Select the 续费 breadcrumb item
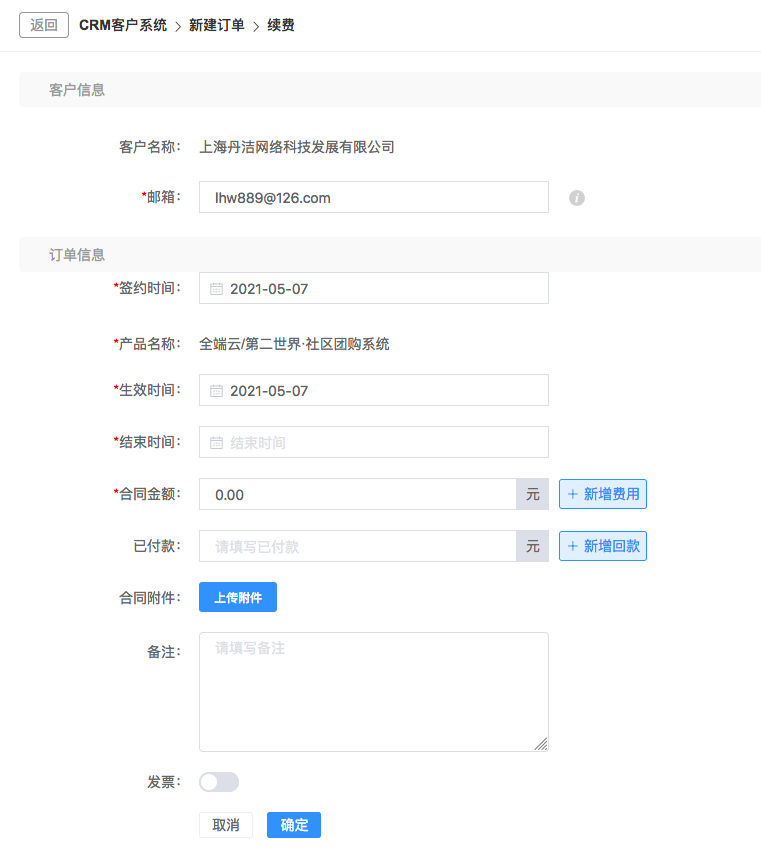Image resolution: width=761 pixels, height=848 pixels. click(281, 25)
